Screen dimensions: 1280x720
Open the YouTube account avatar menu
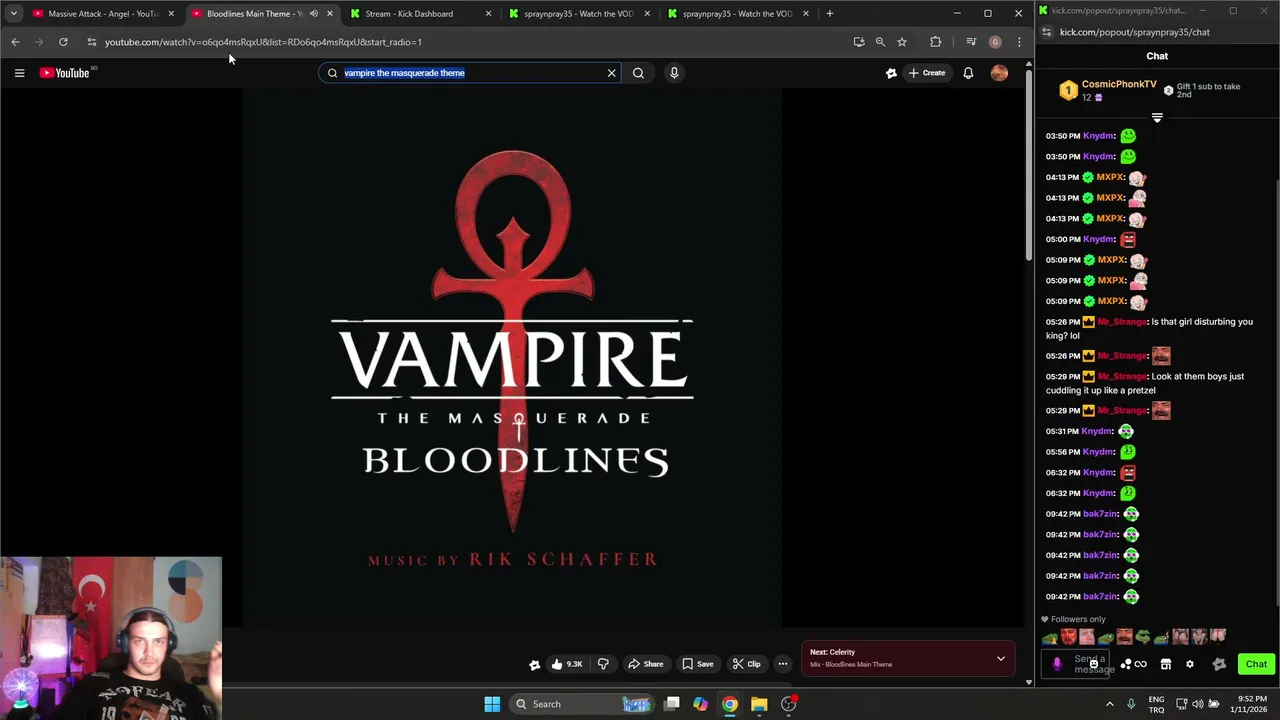click(999, 73)
